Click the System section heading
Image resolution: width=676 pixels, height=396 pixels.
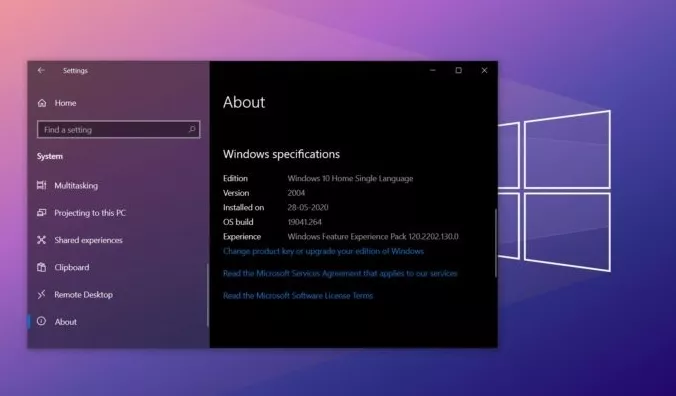[x=50, y=156]
